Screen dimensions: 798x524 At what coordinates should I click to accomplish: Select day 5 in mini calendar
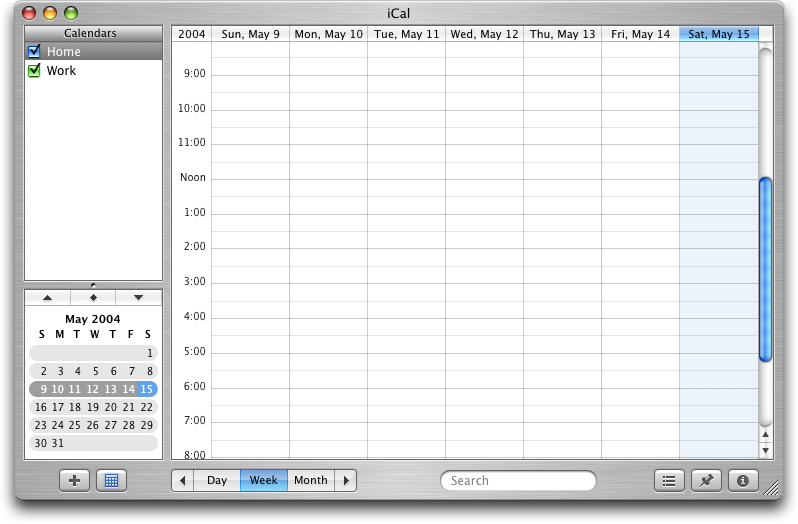coord(96,371)
